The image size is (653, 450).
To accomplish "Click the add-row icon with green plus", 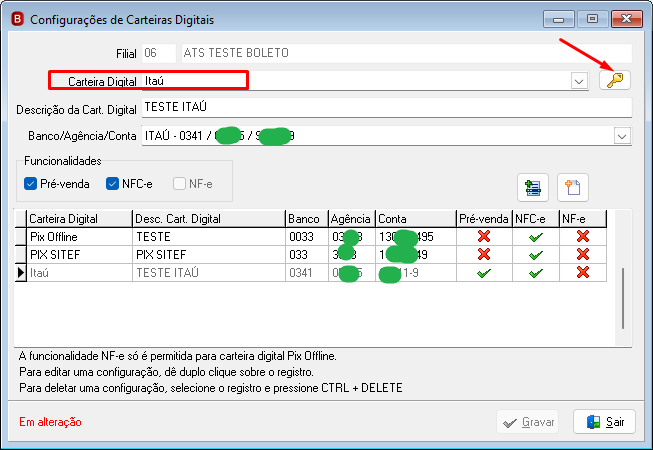I will [533, 187].
